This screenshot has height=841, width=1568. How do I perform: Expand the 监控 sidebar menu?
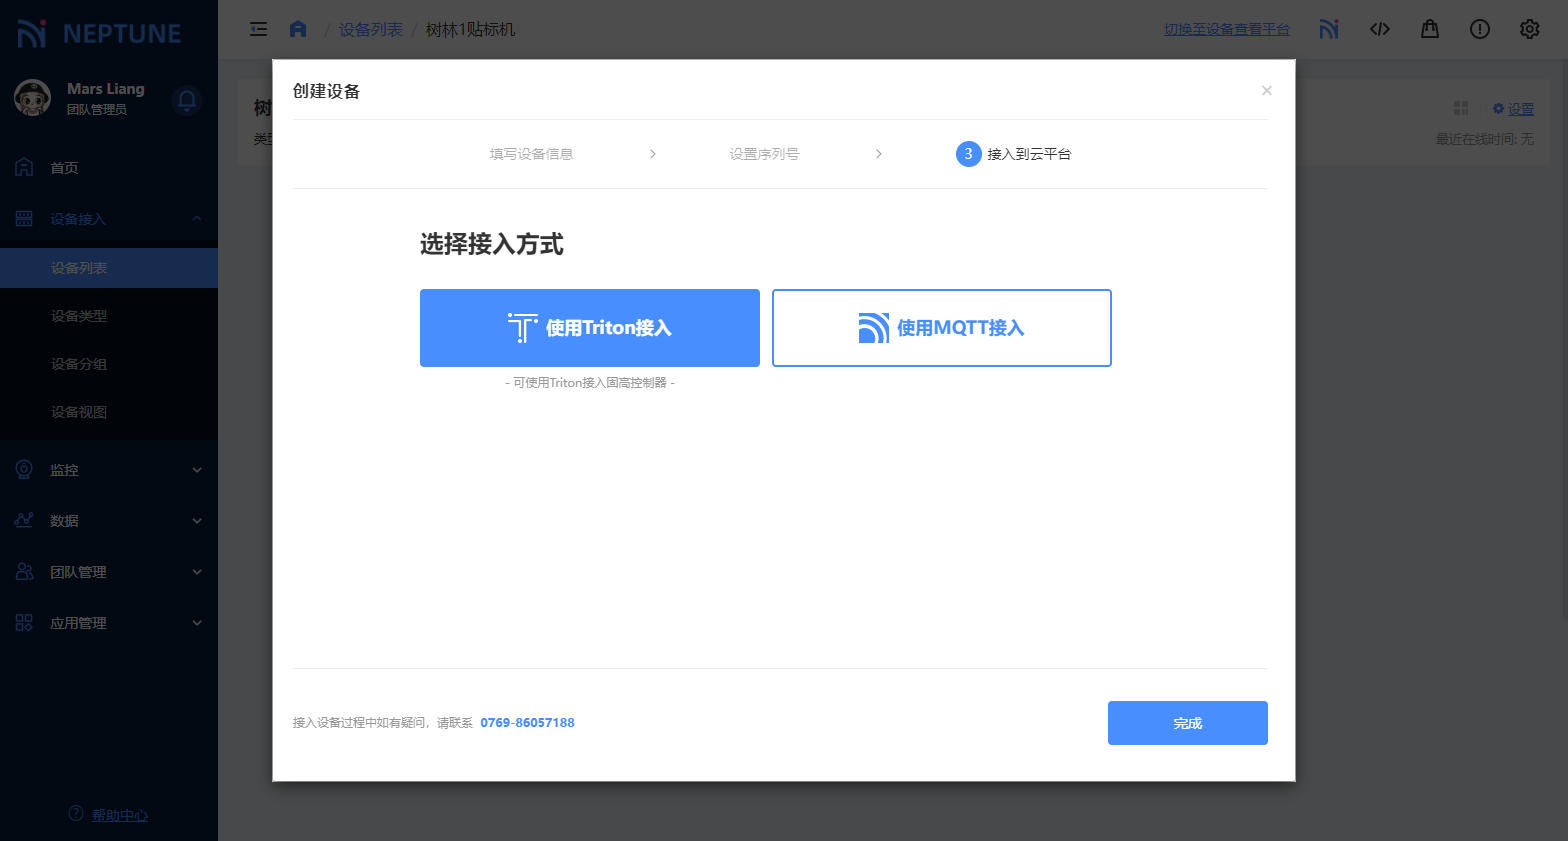(x=108, y=470)
